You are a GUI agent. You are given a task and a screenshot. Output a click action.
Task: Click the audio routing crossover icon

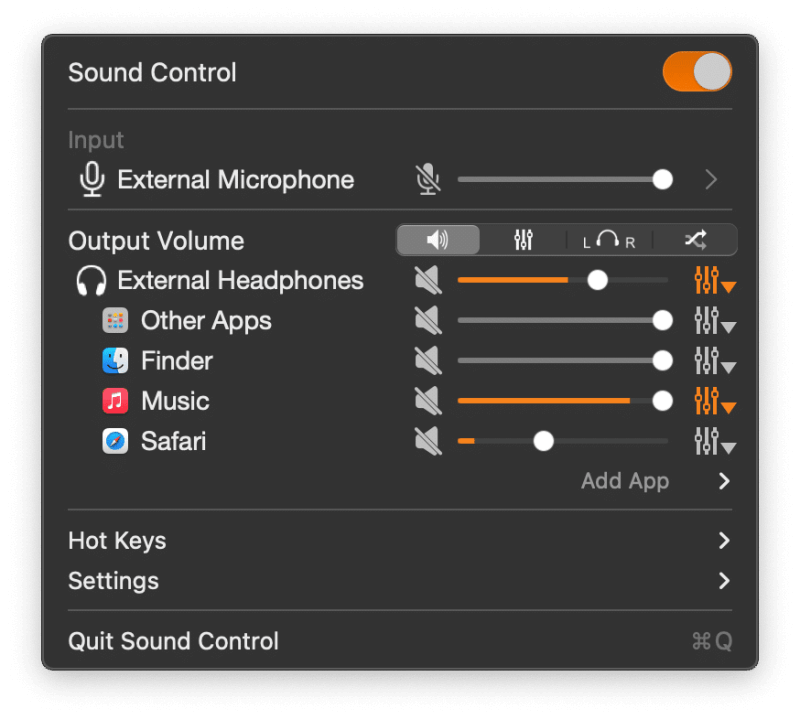click(694, 240)
